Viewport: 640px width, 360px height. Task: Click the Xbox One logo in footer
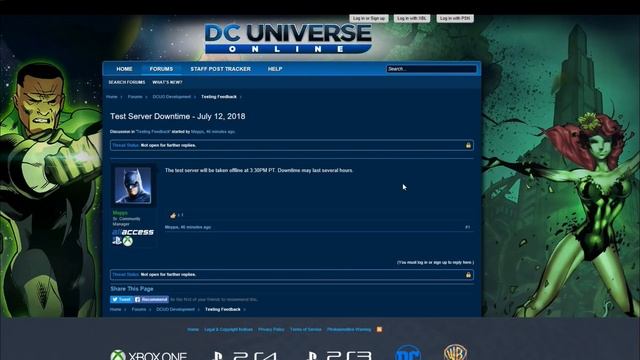(x=149, y=355)
